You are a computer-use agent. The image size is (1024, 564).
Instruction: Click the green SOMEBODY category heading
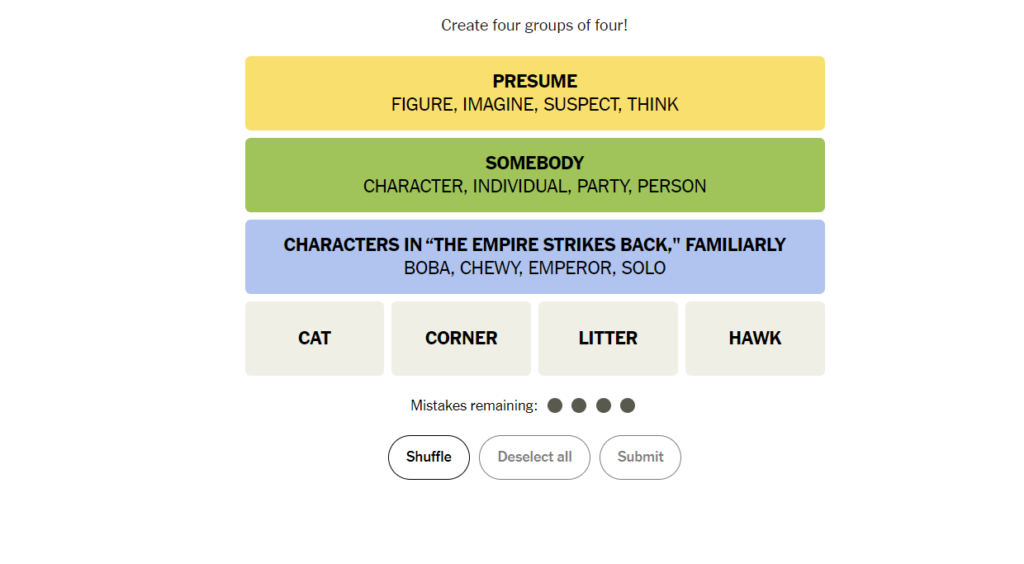[x=535, y=163]
